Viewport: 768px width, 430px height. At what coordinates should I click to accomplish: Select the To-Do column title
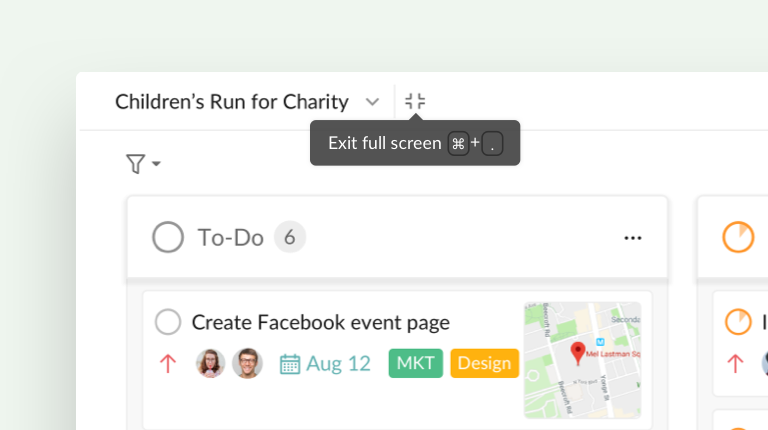(x=230, y=238)
